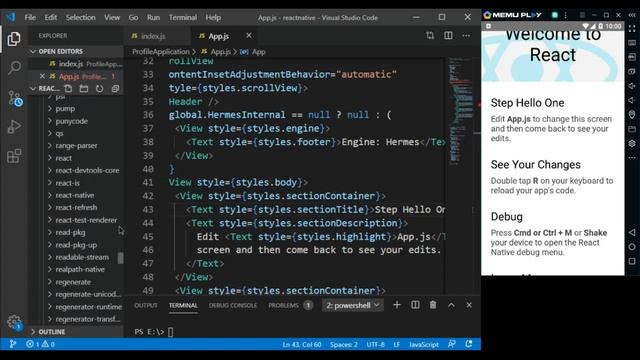Image resolution: width=640 pixels, height=360 pixels.
Task: Click the explorer tree scrollbar thumb
Action: pos(120,258)
